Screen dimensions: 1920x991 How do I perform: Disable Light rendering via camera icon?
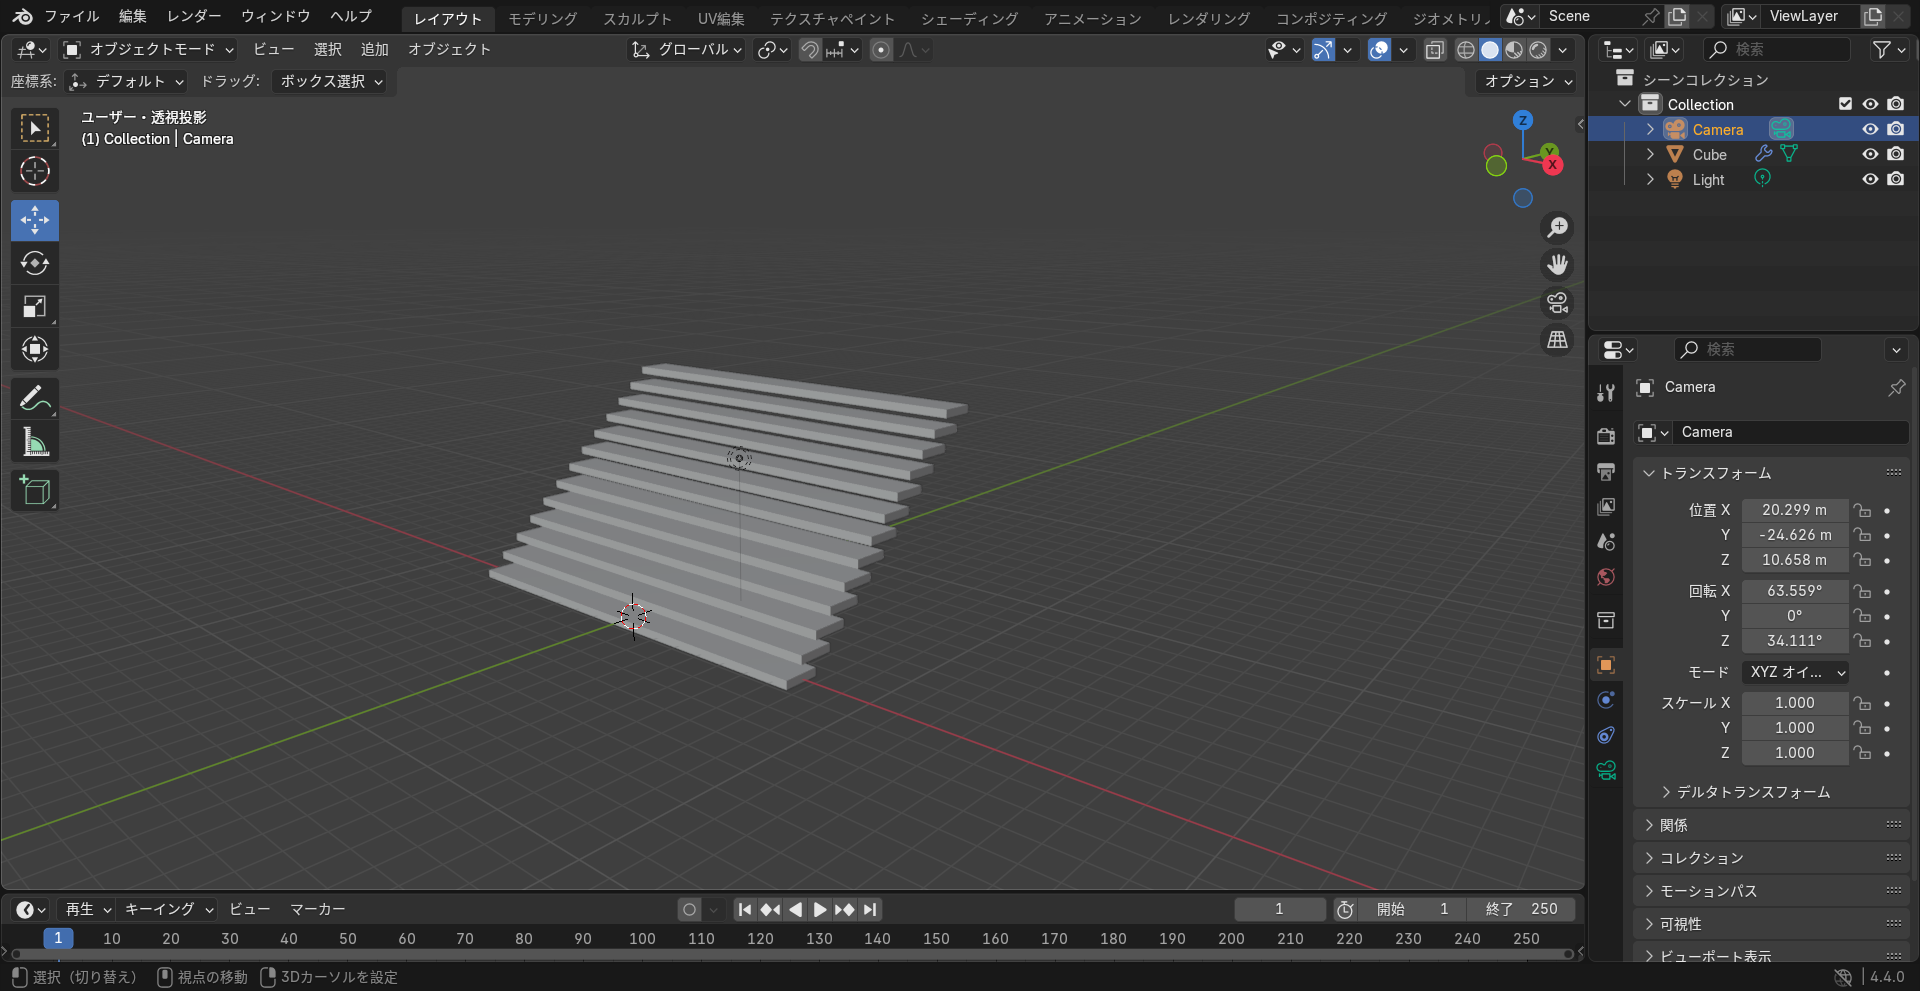[x=1895, y=179]
